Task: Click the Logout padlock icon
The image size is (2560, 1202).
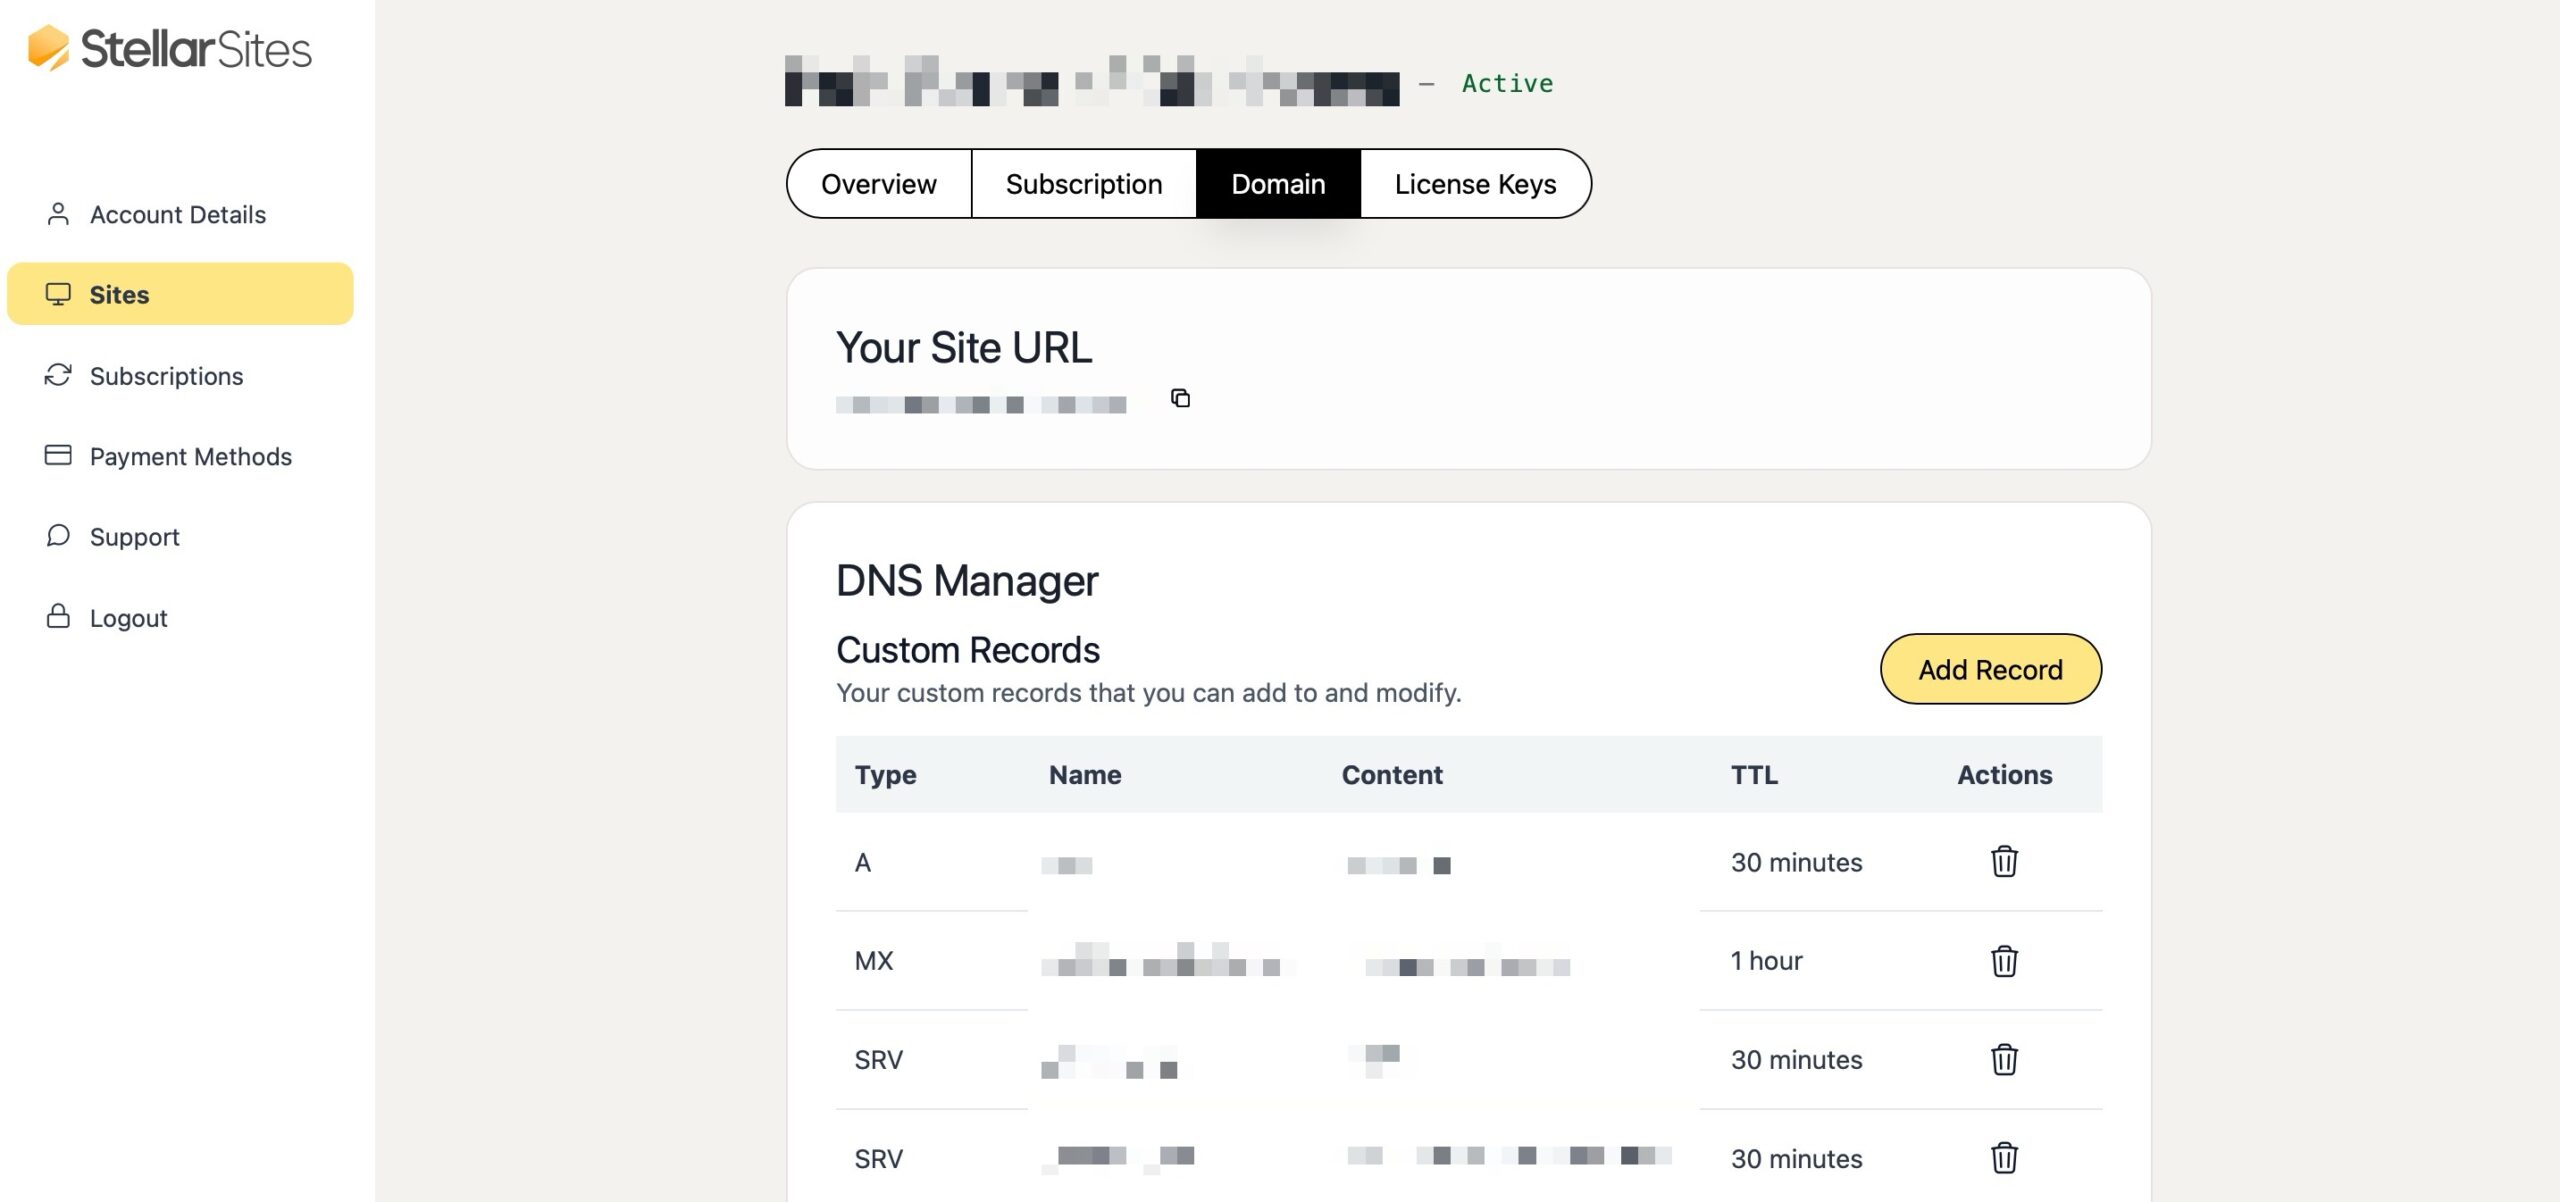Action: tap(57, 616)
